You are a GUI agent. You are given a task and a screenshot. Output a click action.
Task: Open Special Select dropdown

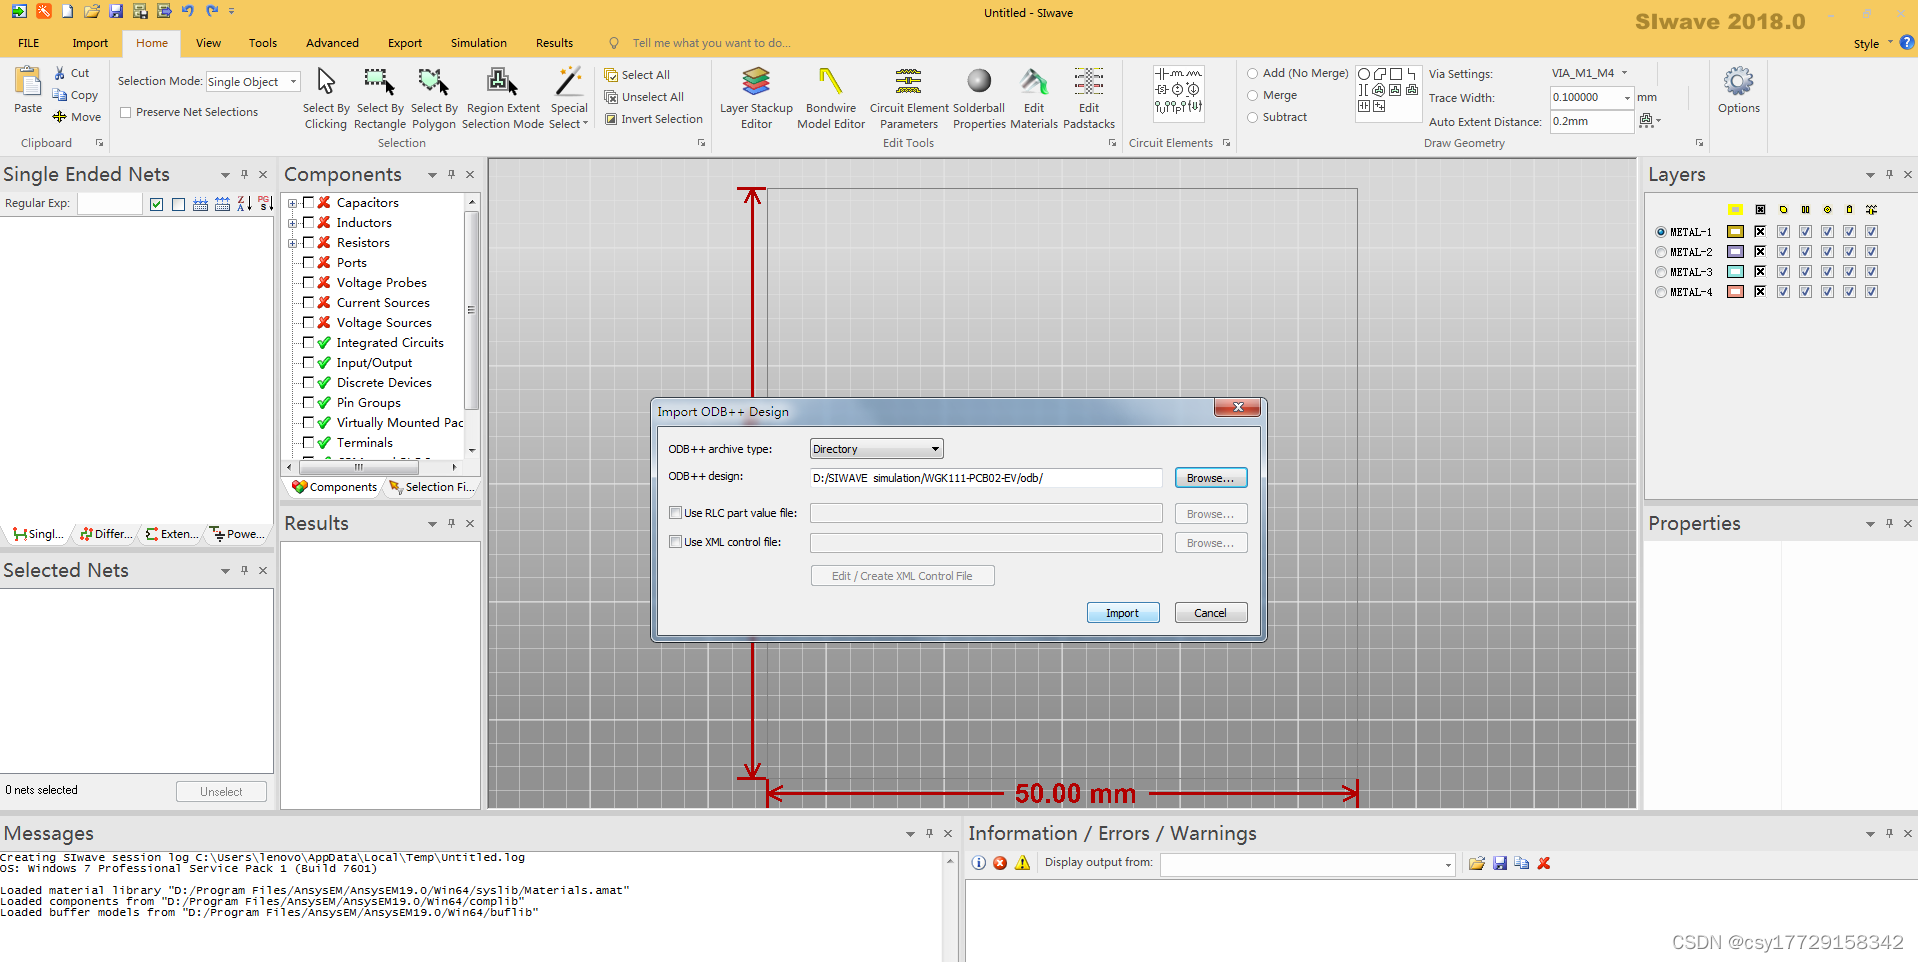click(x=569, y=98)
